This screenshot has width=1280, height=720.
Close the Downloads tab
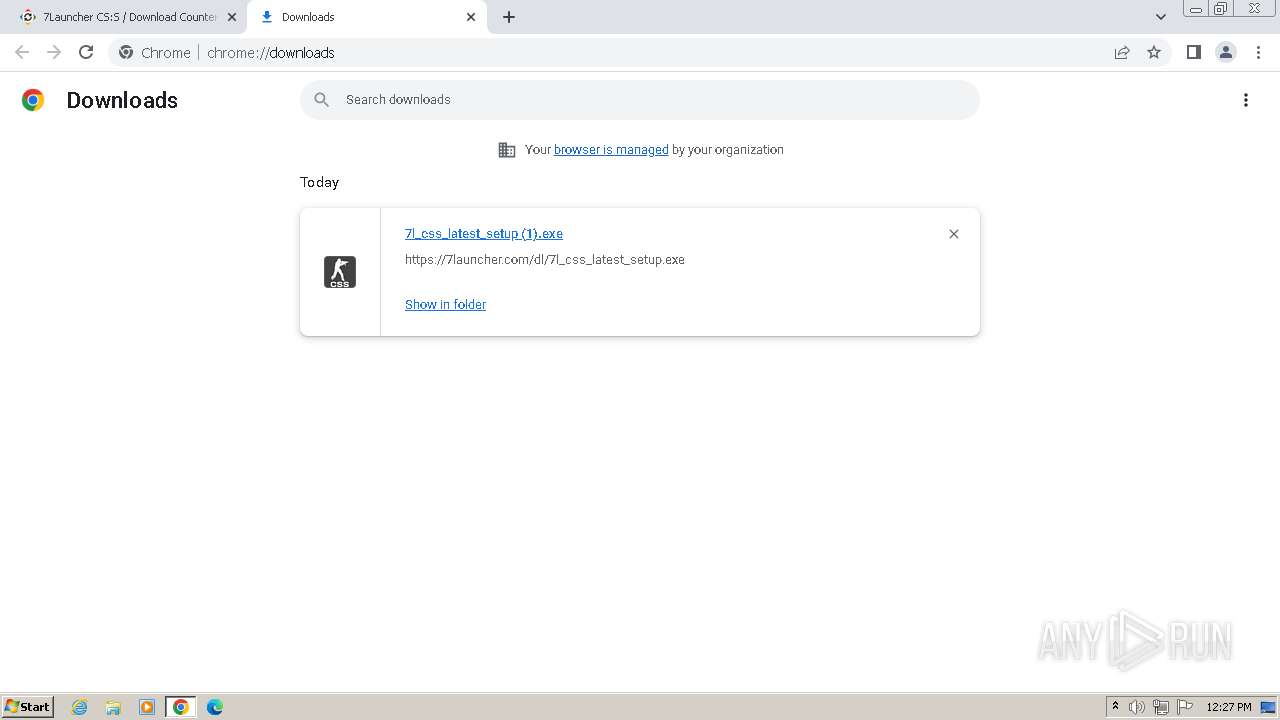(471, 17)
